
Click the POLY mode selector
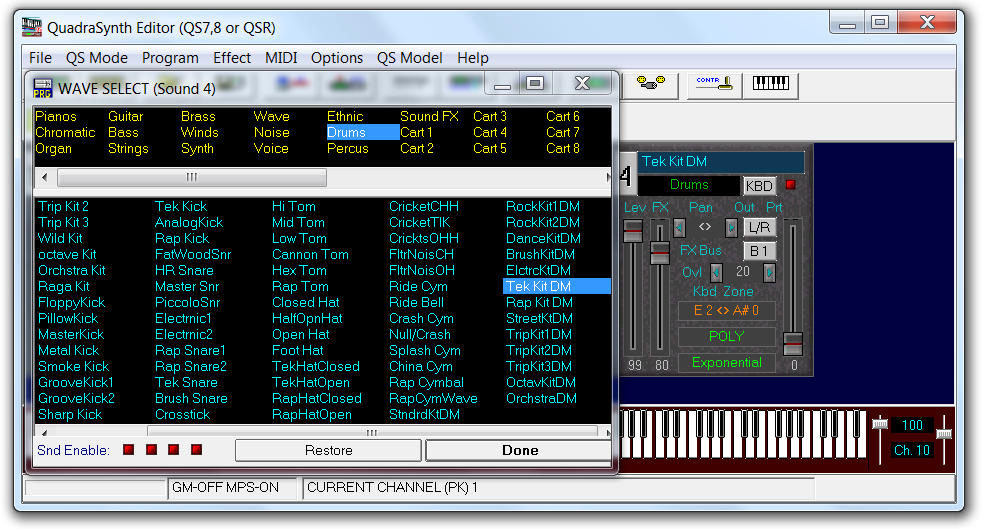[726, 336]
